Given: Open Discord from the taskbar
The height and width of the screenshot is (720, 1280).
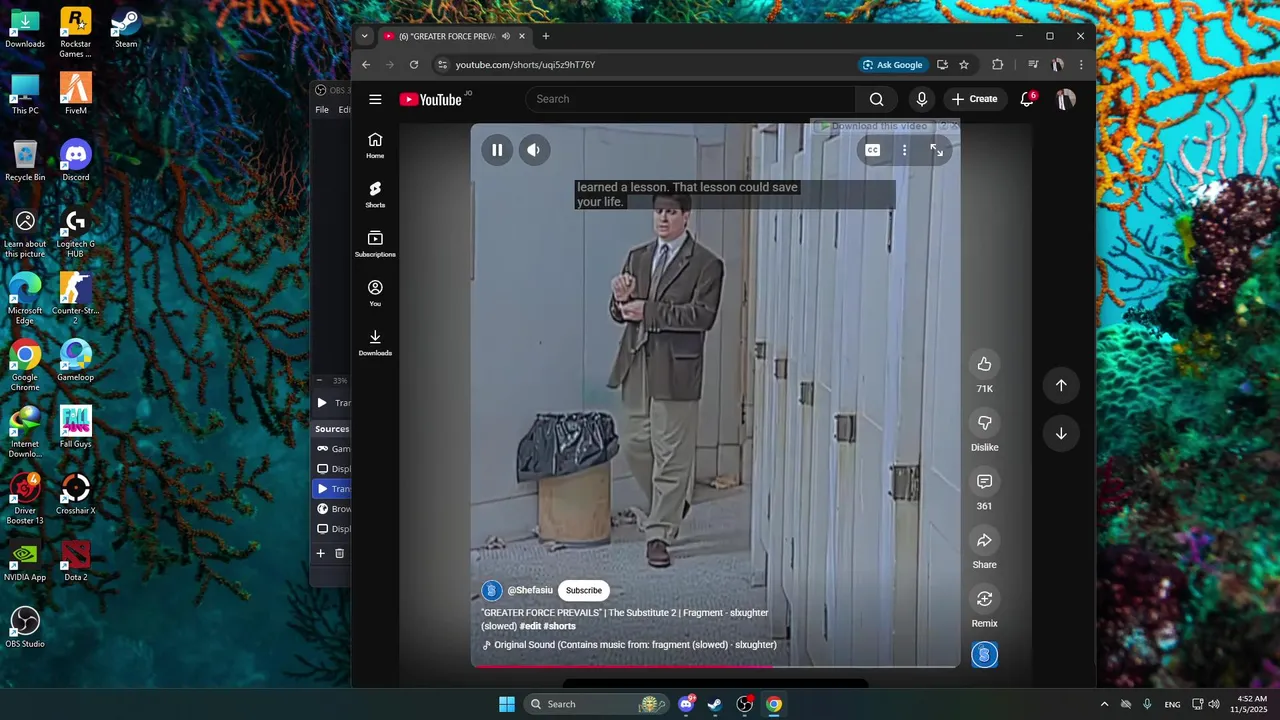Looking at the screenshot, I should [x=686, y=704].
